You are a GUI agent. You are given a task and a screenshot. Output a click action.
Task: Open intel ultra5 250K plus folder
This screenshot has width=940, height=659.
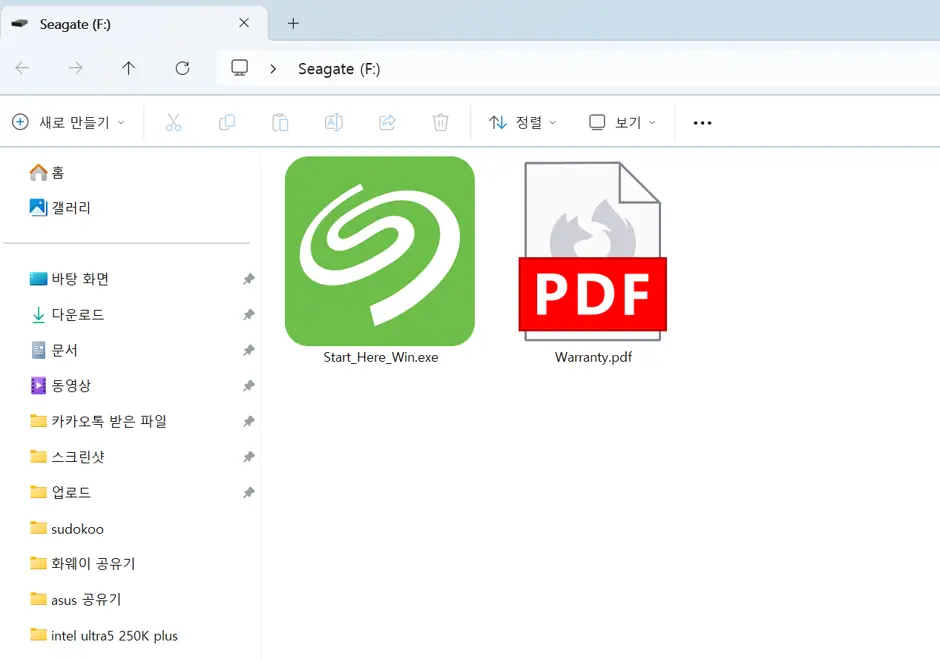tap(104, 635)
